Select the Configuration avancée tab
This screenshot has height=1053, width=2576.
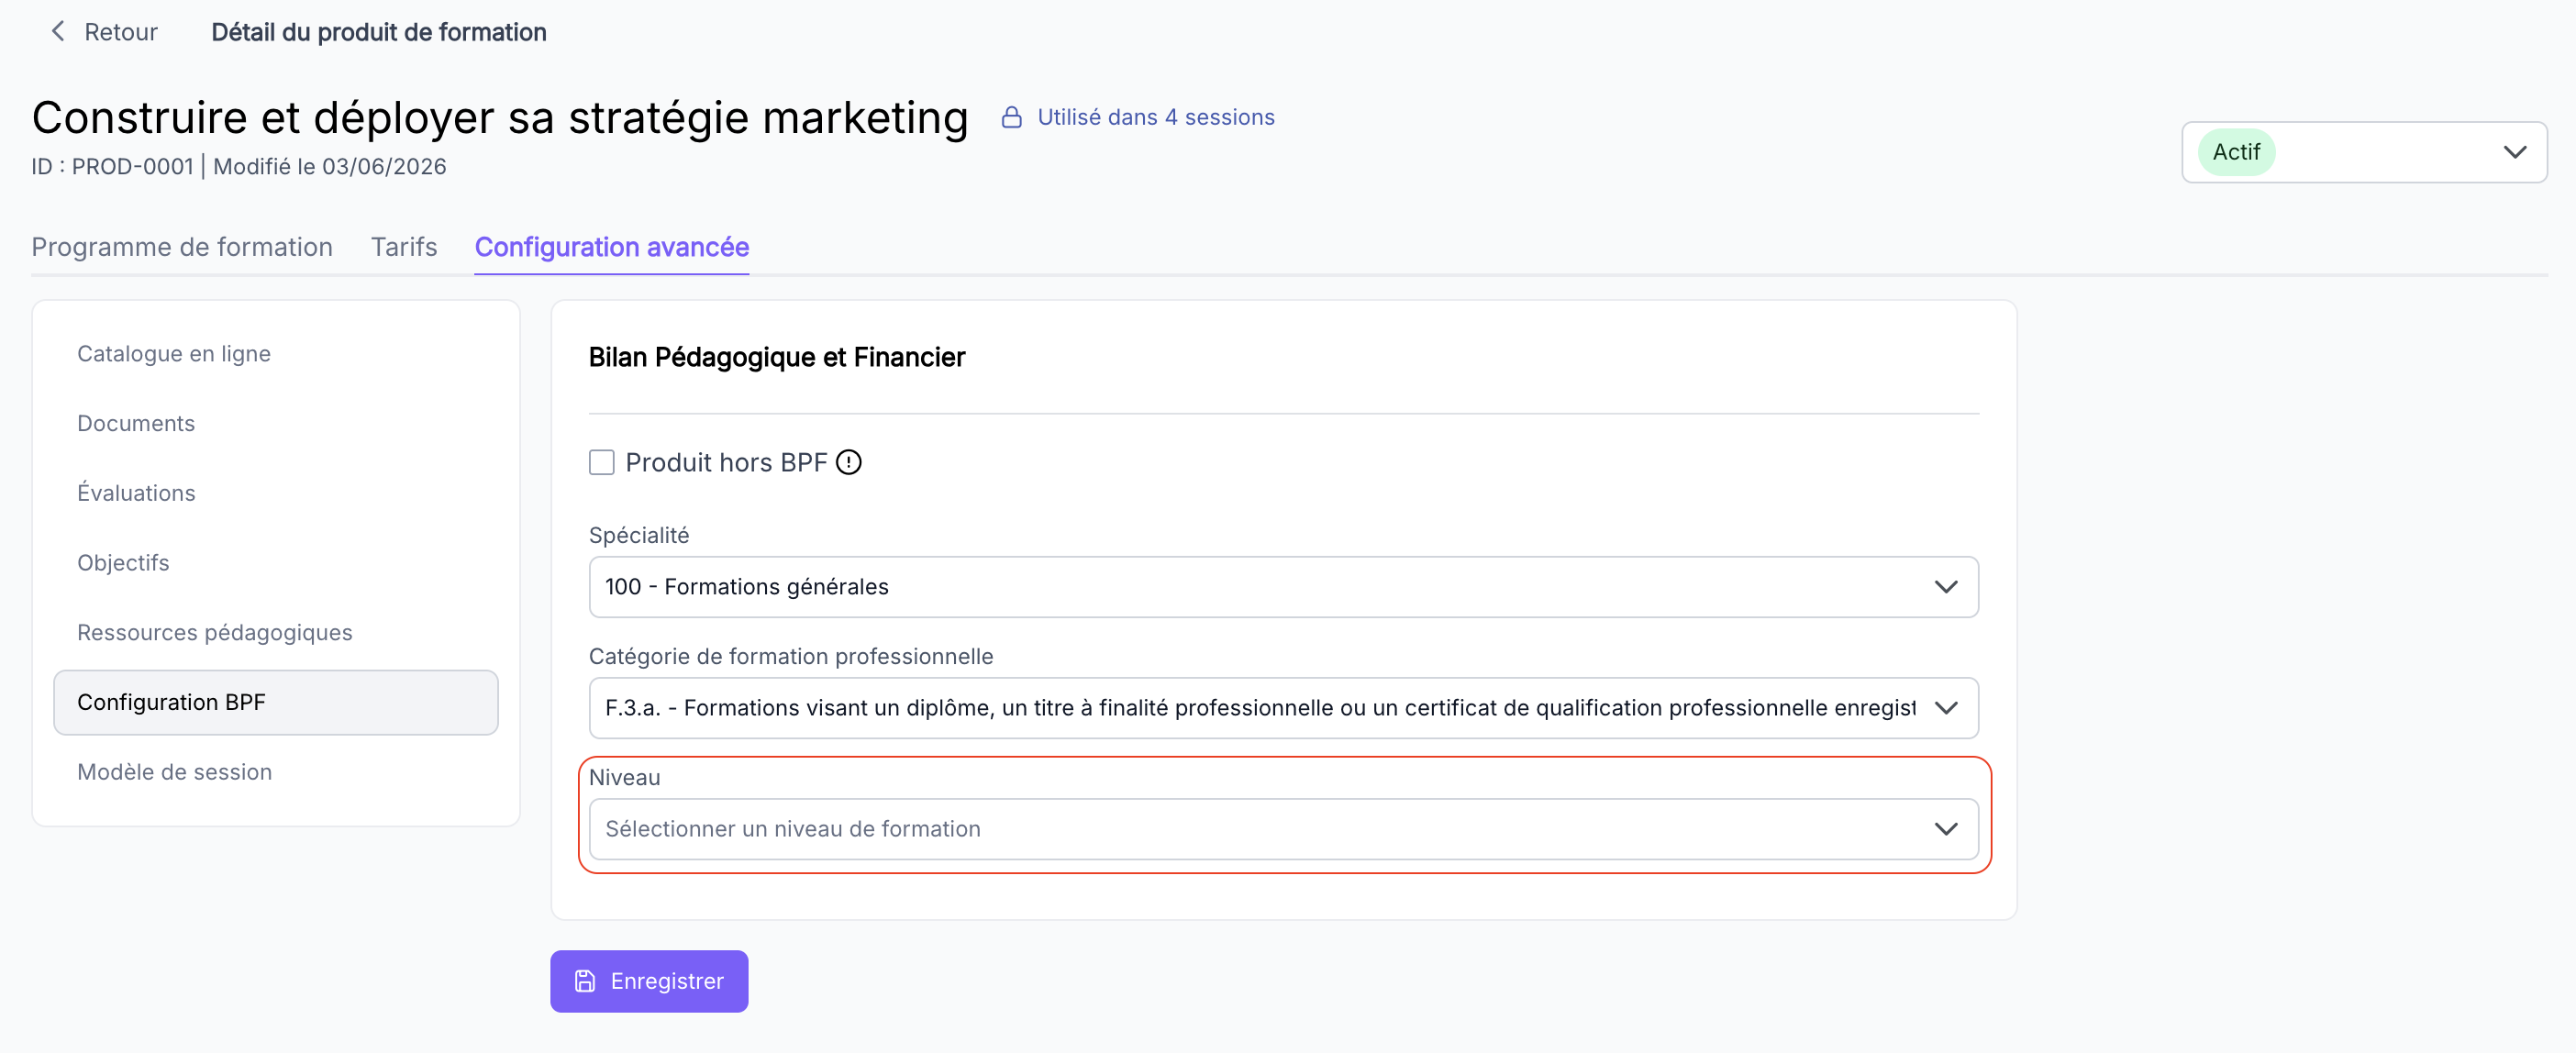(x=611, y=247)
